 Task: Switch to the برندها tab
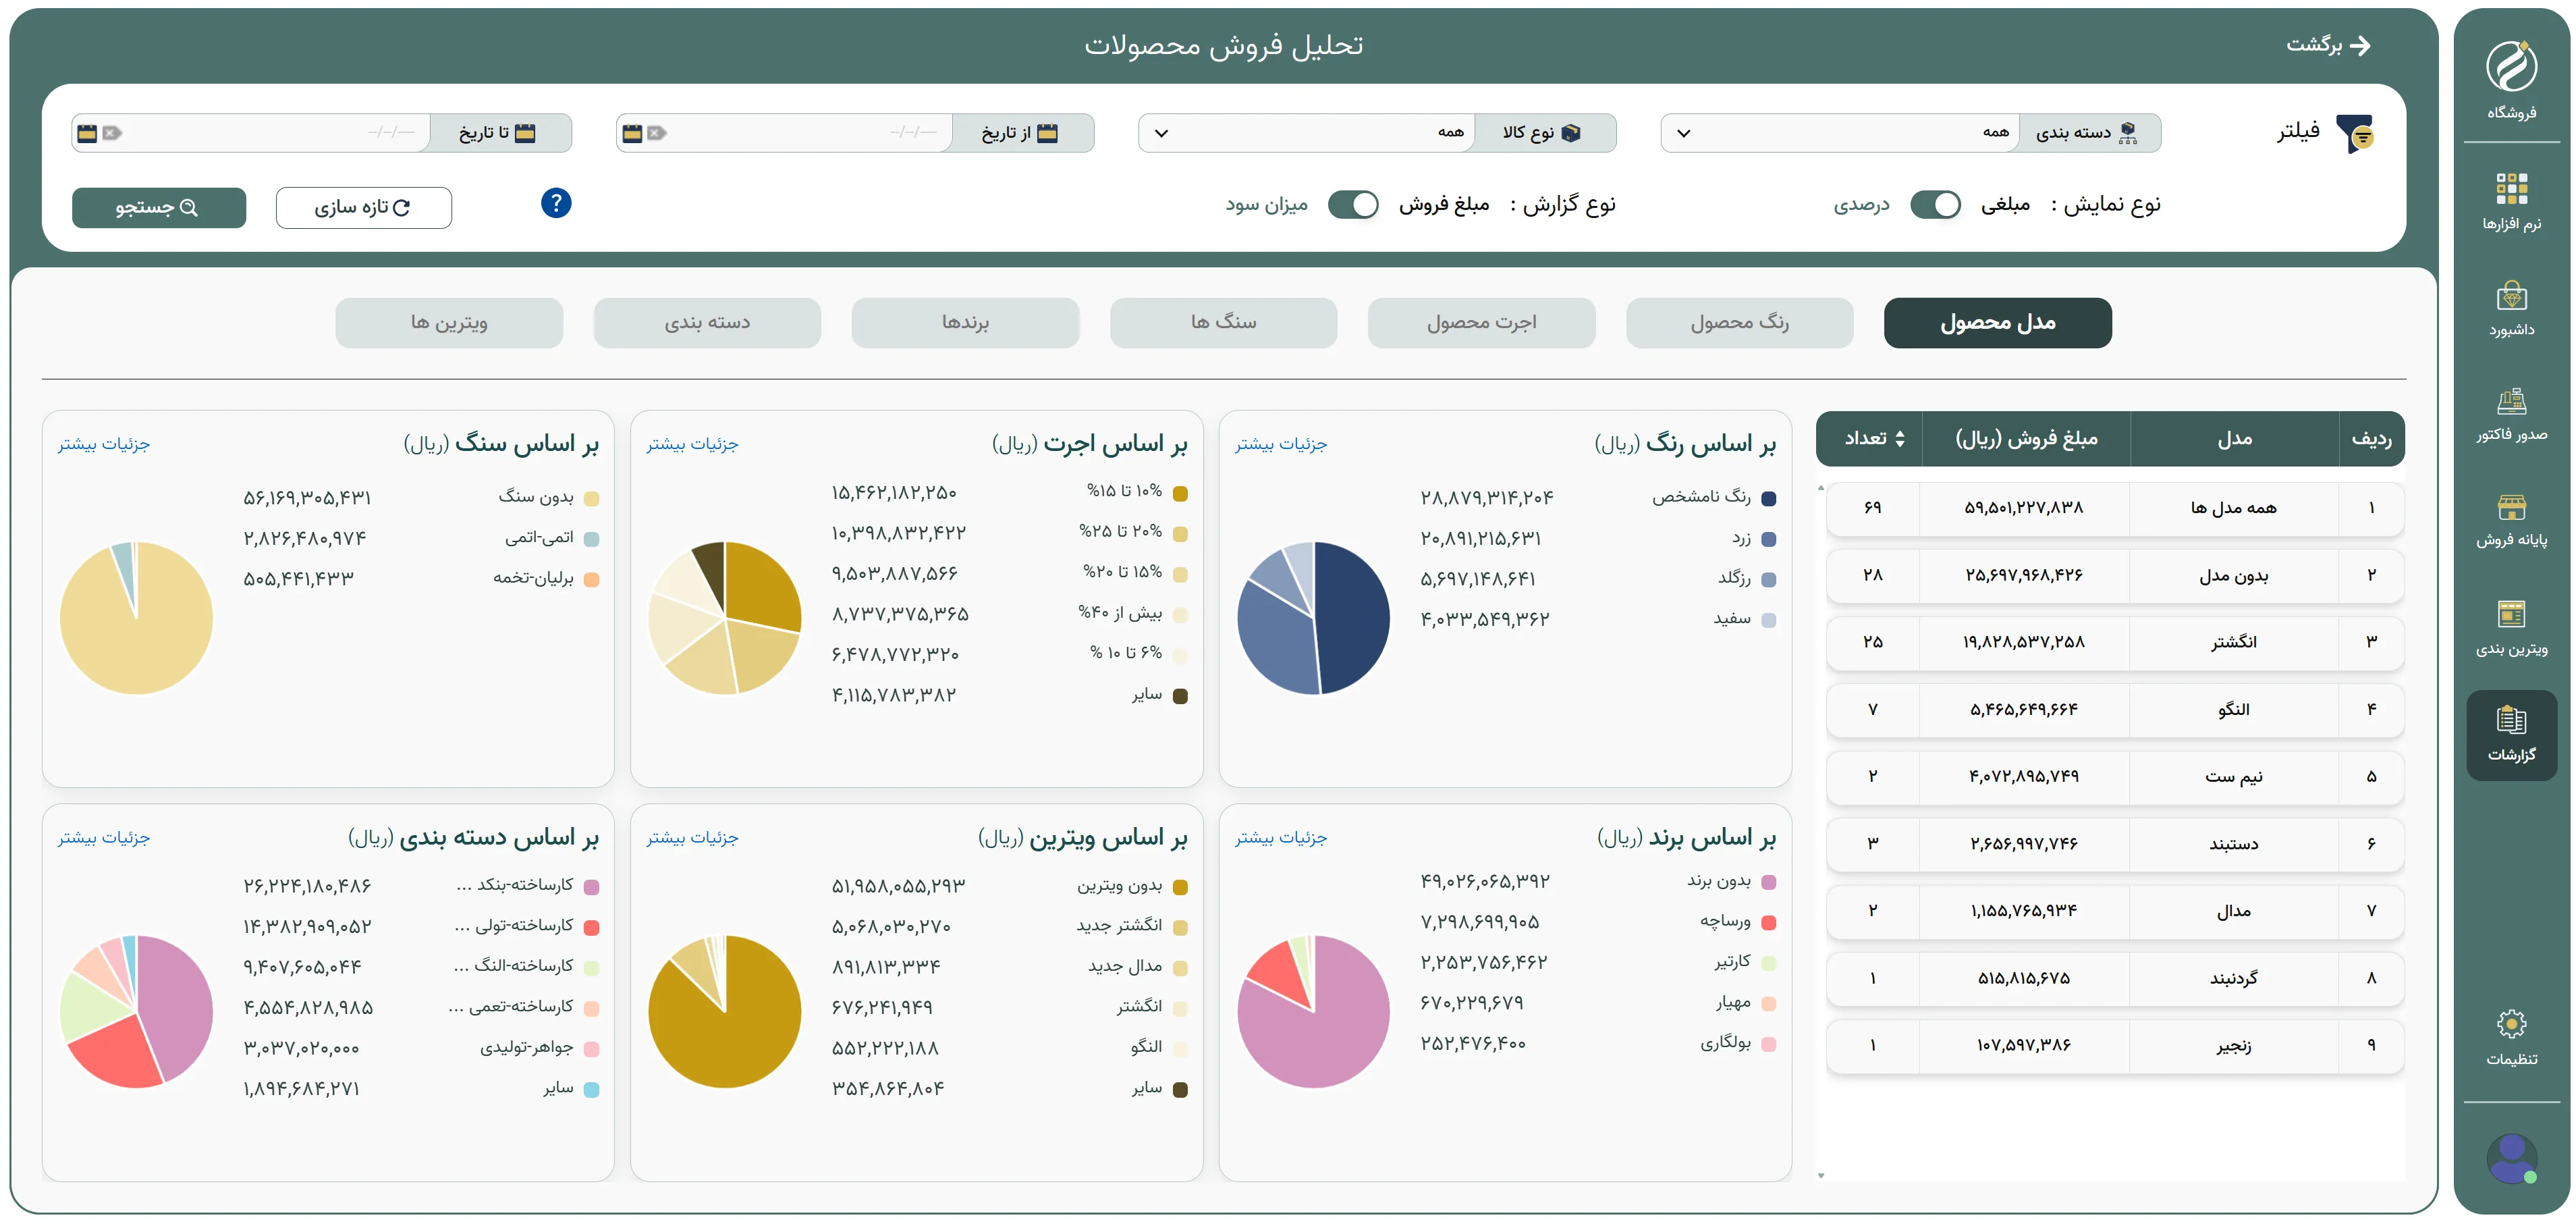(965, 322)
